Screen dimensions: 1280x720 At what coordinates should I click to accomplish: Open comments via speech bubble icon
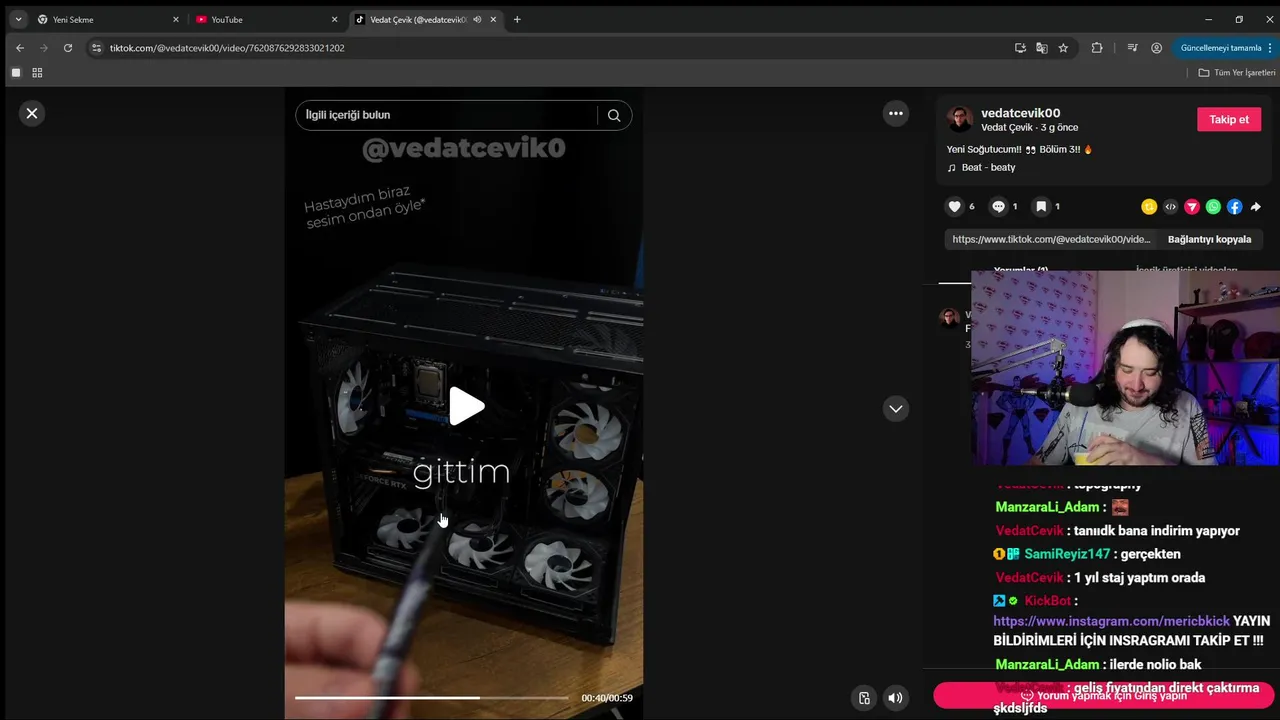tap(998, 207)
